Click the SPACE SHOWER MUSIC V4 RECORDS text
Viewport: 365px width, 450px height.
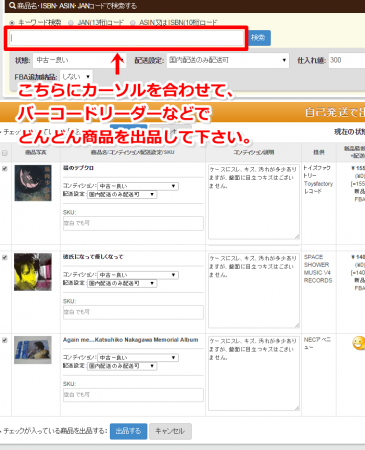pyautogui.click(x=318, y=269)
